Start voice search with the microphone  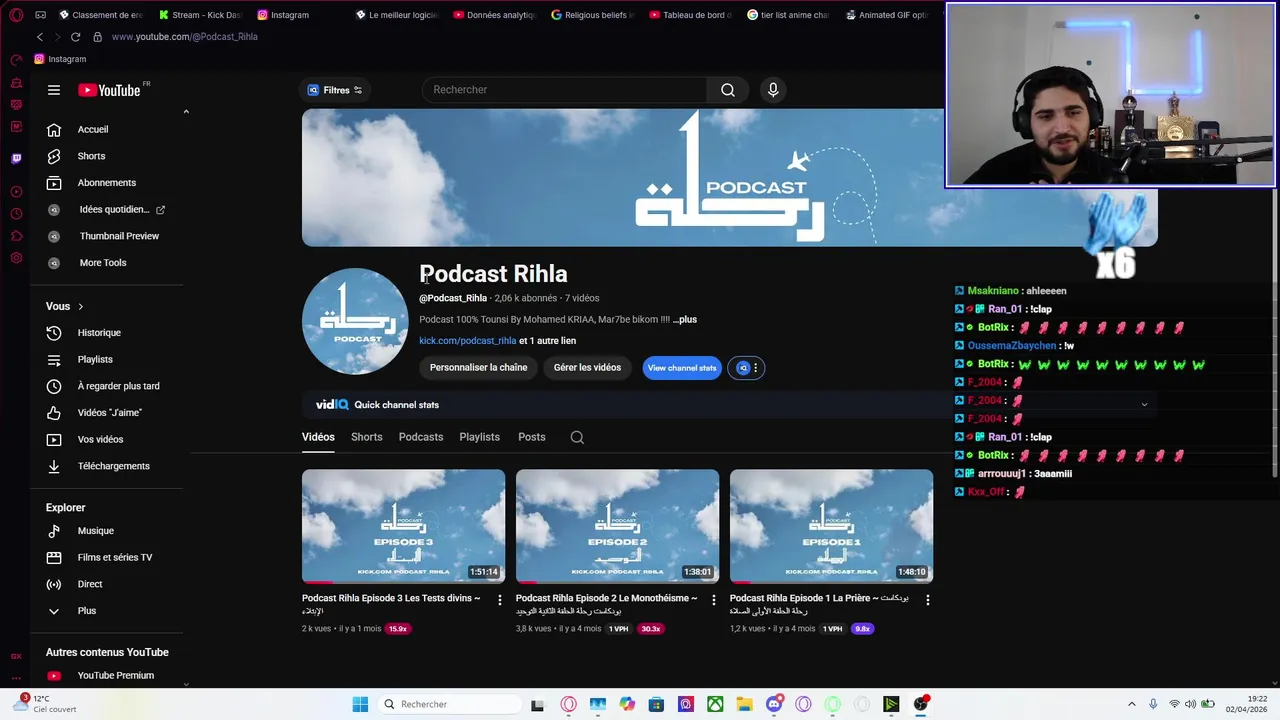click(x=773, y=90)
